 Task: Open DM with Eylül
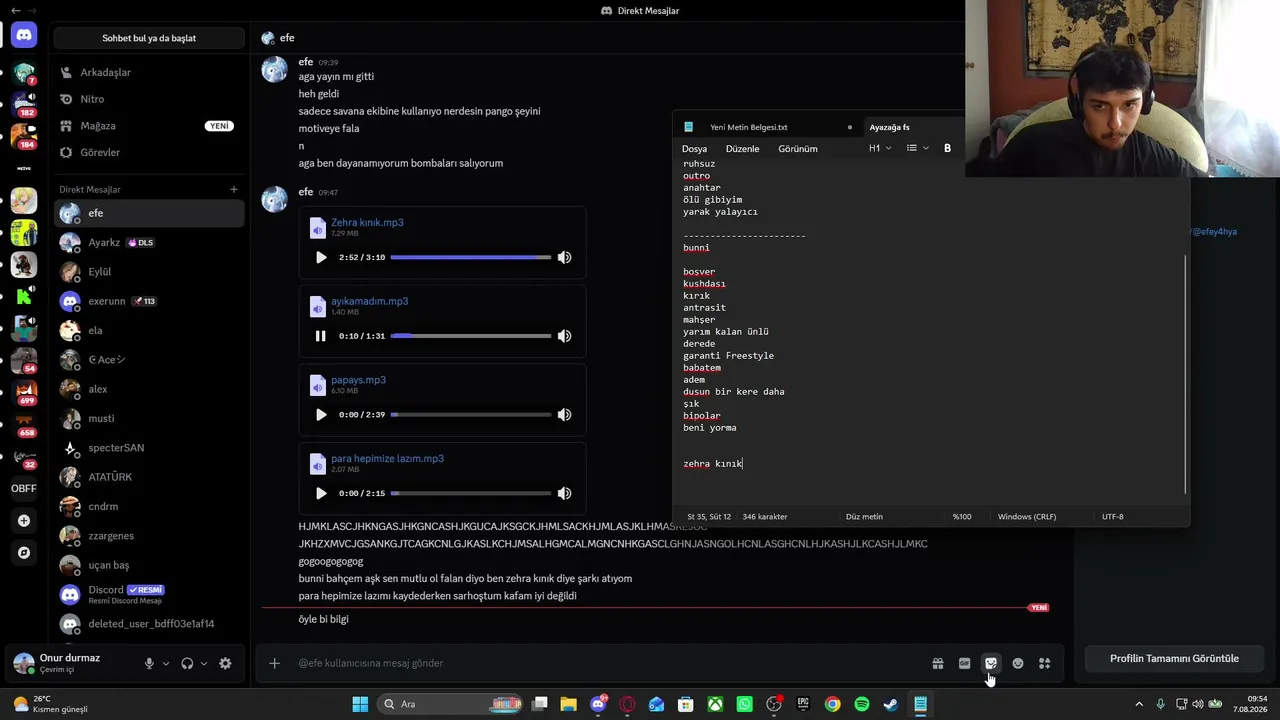(x=149, y=272)
